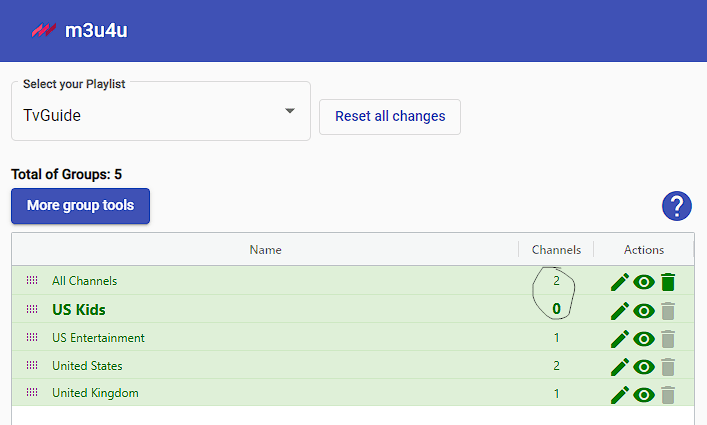This screenshot has width=707, height=425.
Task: Toggle visibility of All Channels group
Action: coord(644,283)
